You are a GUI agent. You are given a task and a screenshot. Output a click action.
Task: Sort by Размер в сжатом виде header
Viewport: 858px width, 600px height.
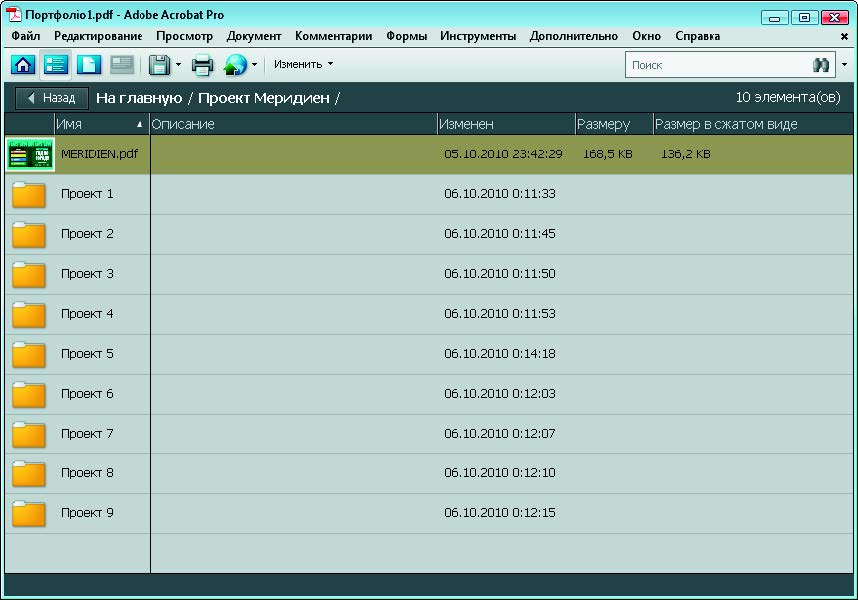(753, 124)
